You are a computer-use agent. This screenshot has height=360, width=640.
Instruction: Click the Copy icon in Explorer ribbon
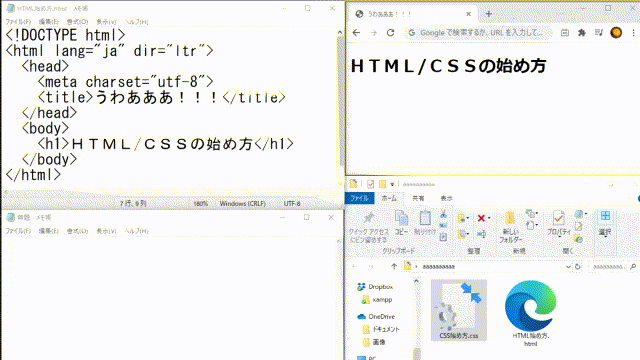tap(402, 218)
